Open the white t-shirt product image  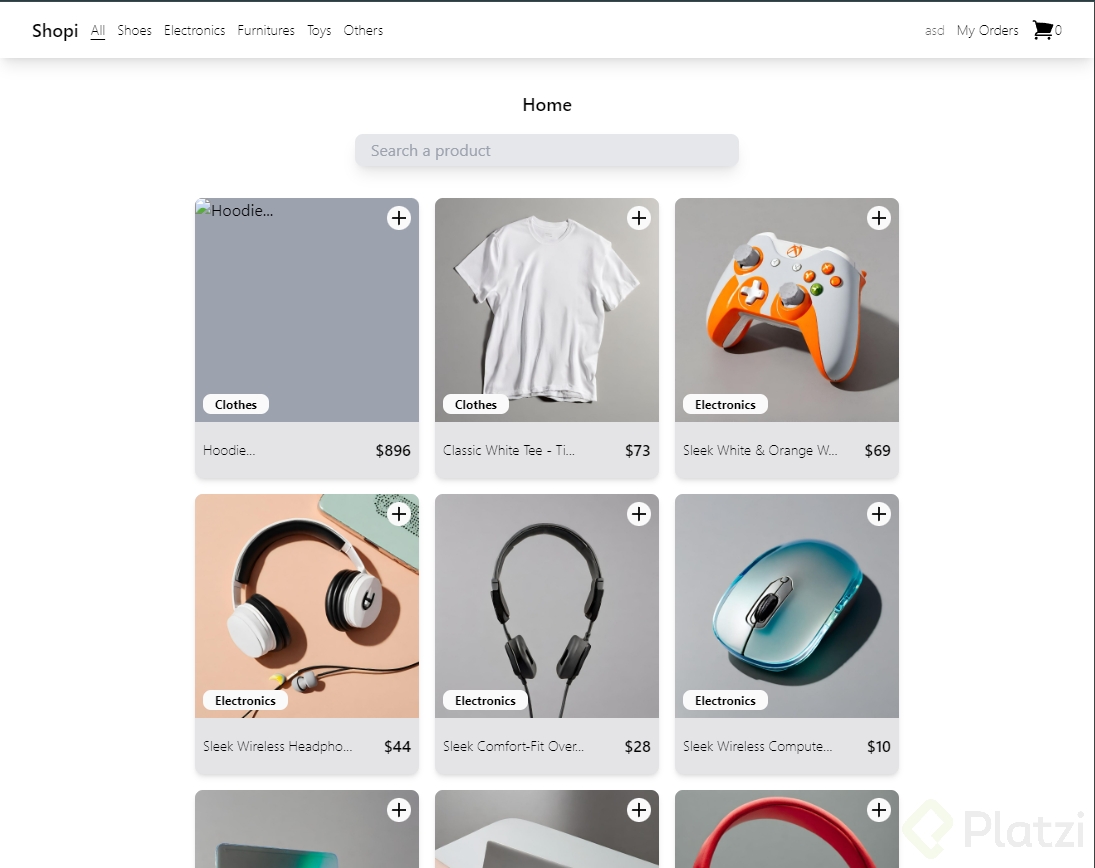pyautogui.click(x=547, y=300)
